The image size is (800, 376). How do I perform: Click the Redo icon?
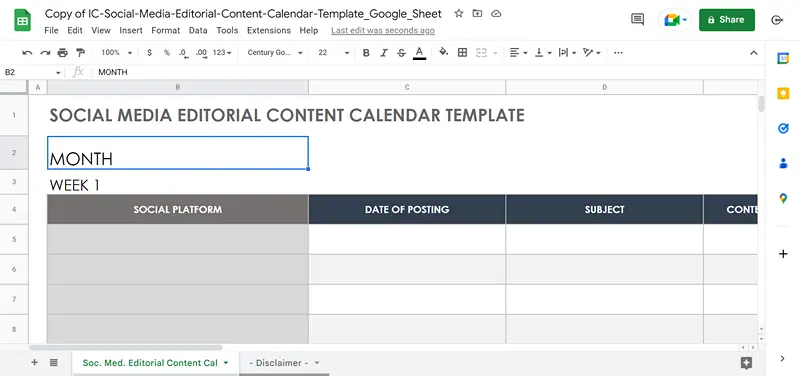45,53
